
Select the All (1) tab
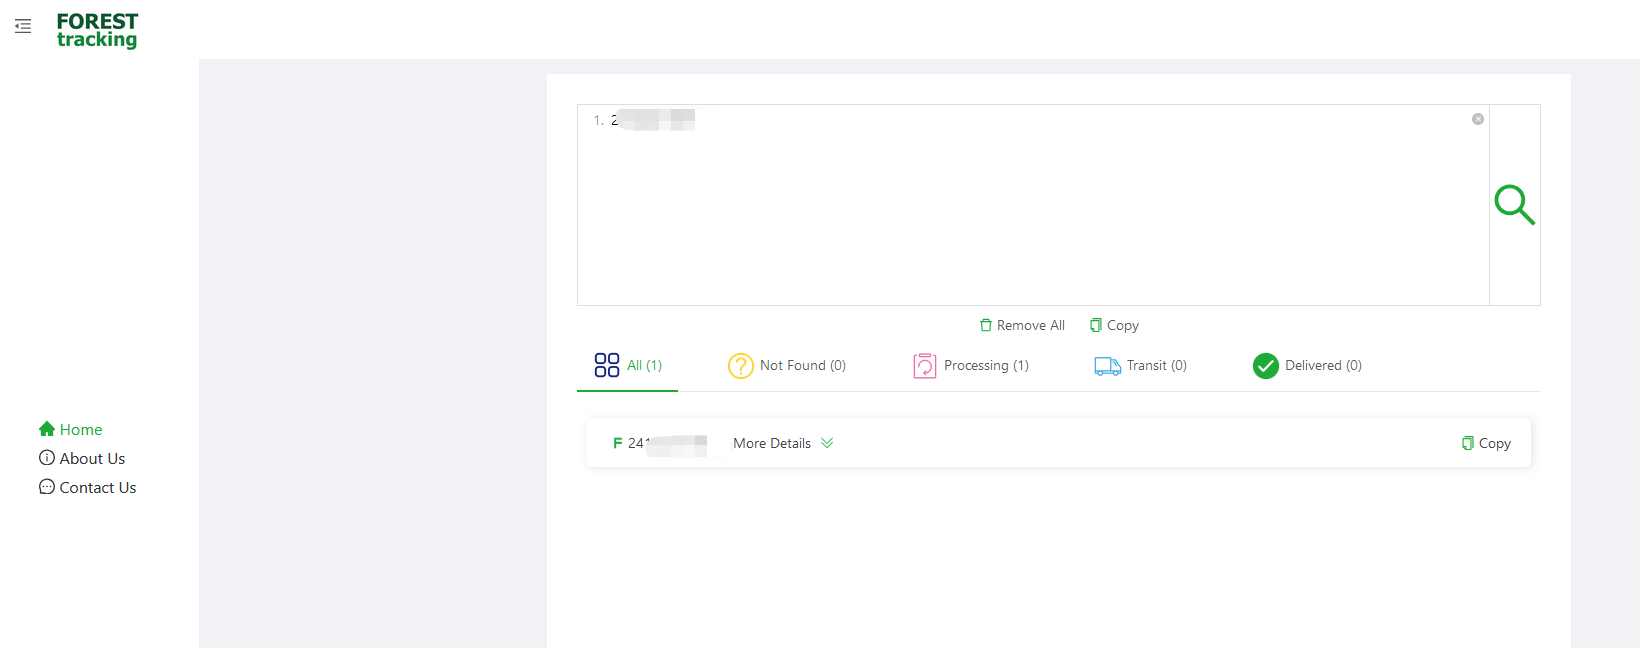click(x=629, y=366)
